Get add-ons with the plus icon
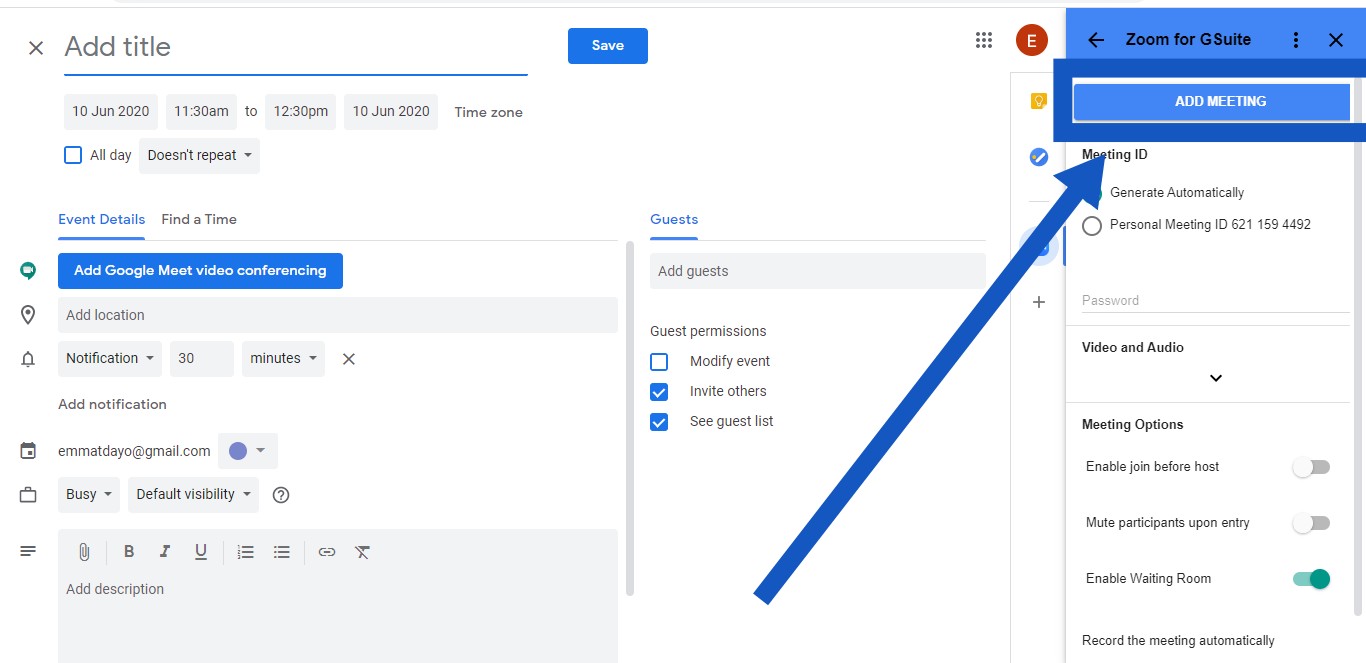This screenshot has width=1366, height=663. [1039, 301]
